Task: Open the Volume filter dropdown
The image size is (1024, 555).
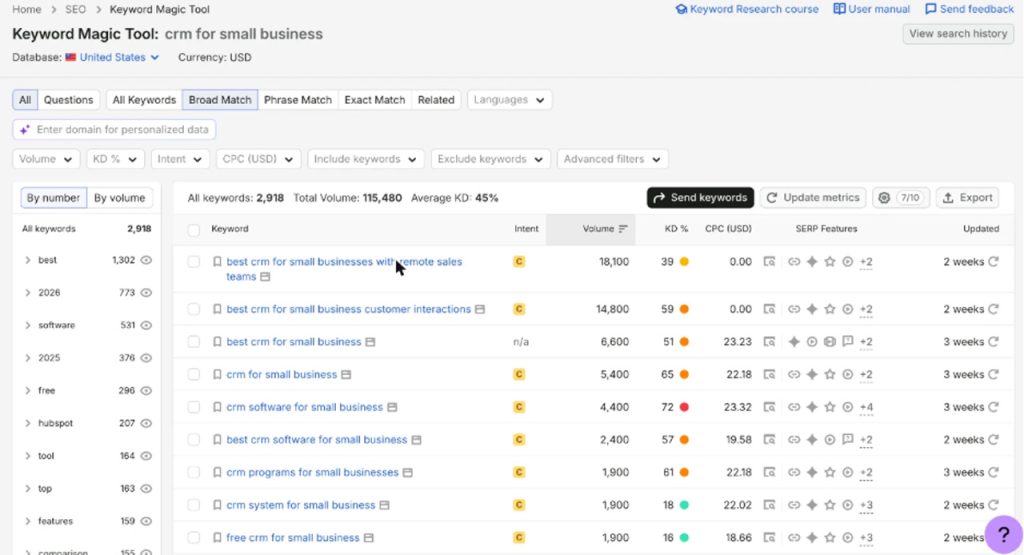Action: [46, 159]
